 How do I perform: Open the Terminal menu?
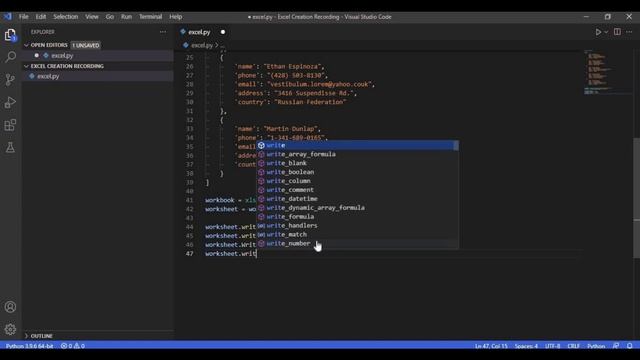[x=151, y=17]
